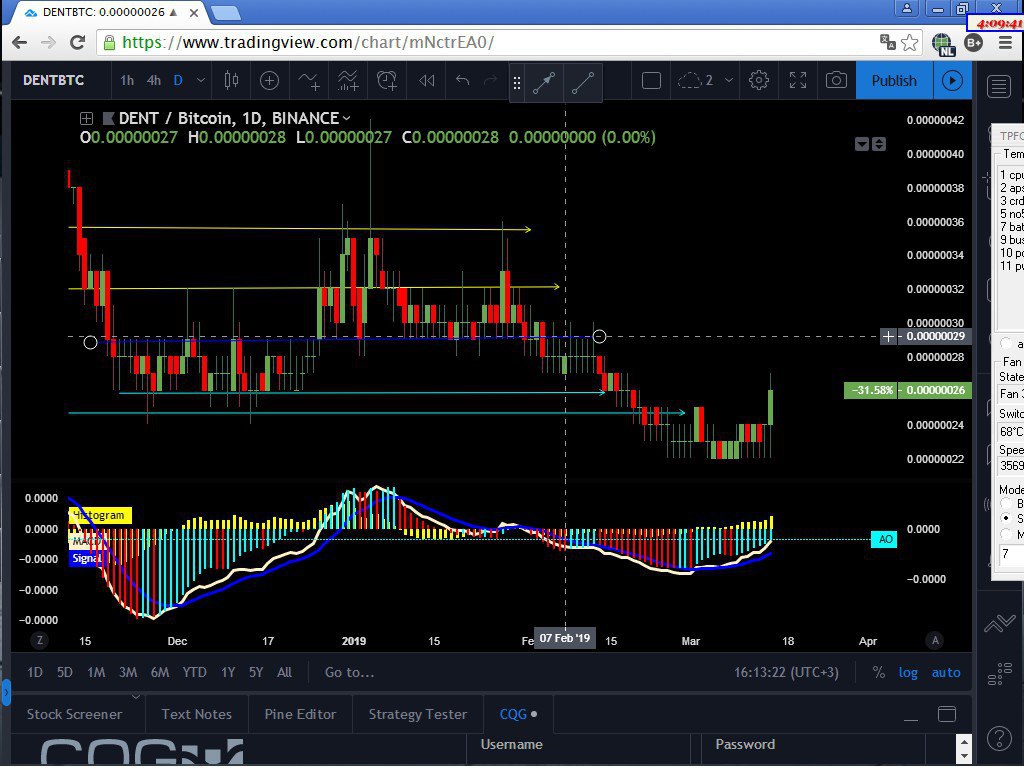The width and height of the screenshot is (1024, 768).
Task: Click the browser back arrow
Action: click(x=20, y=42)
